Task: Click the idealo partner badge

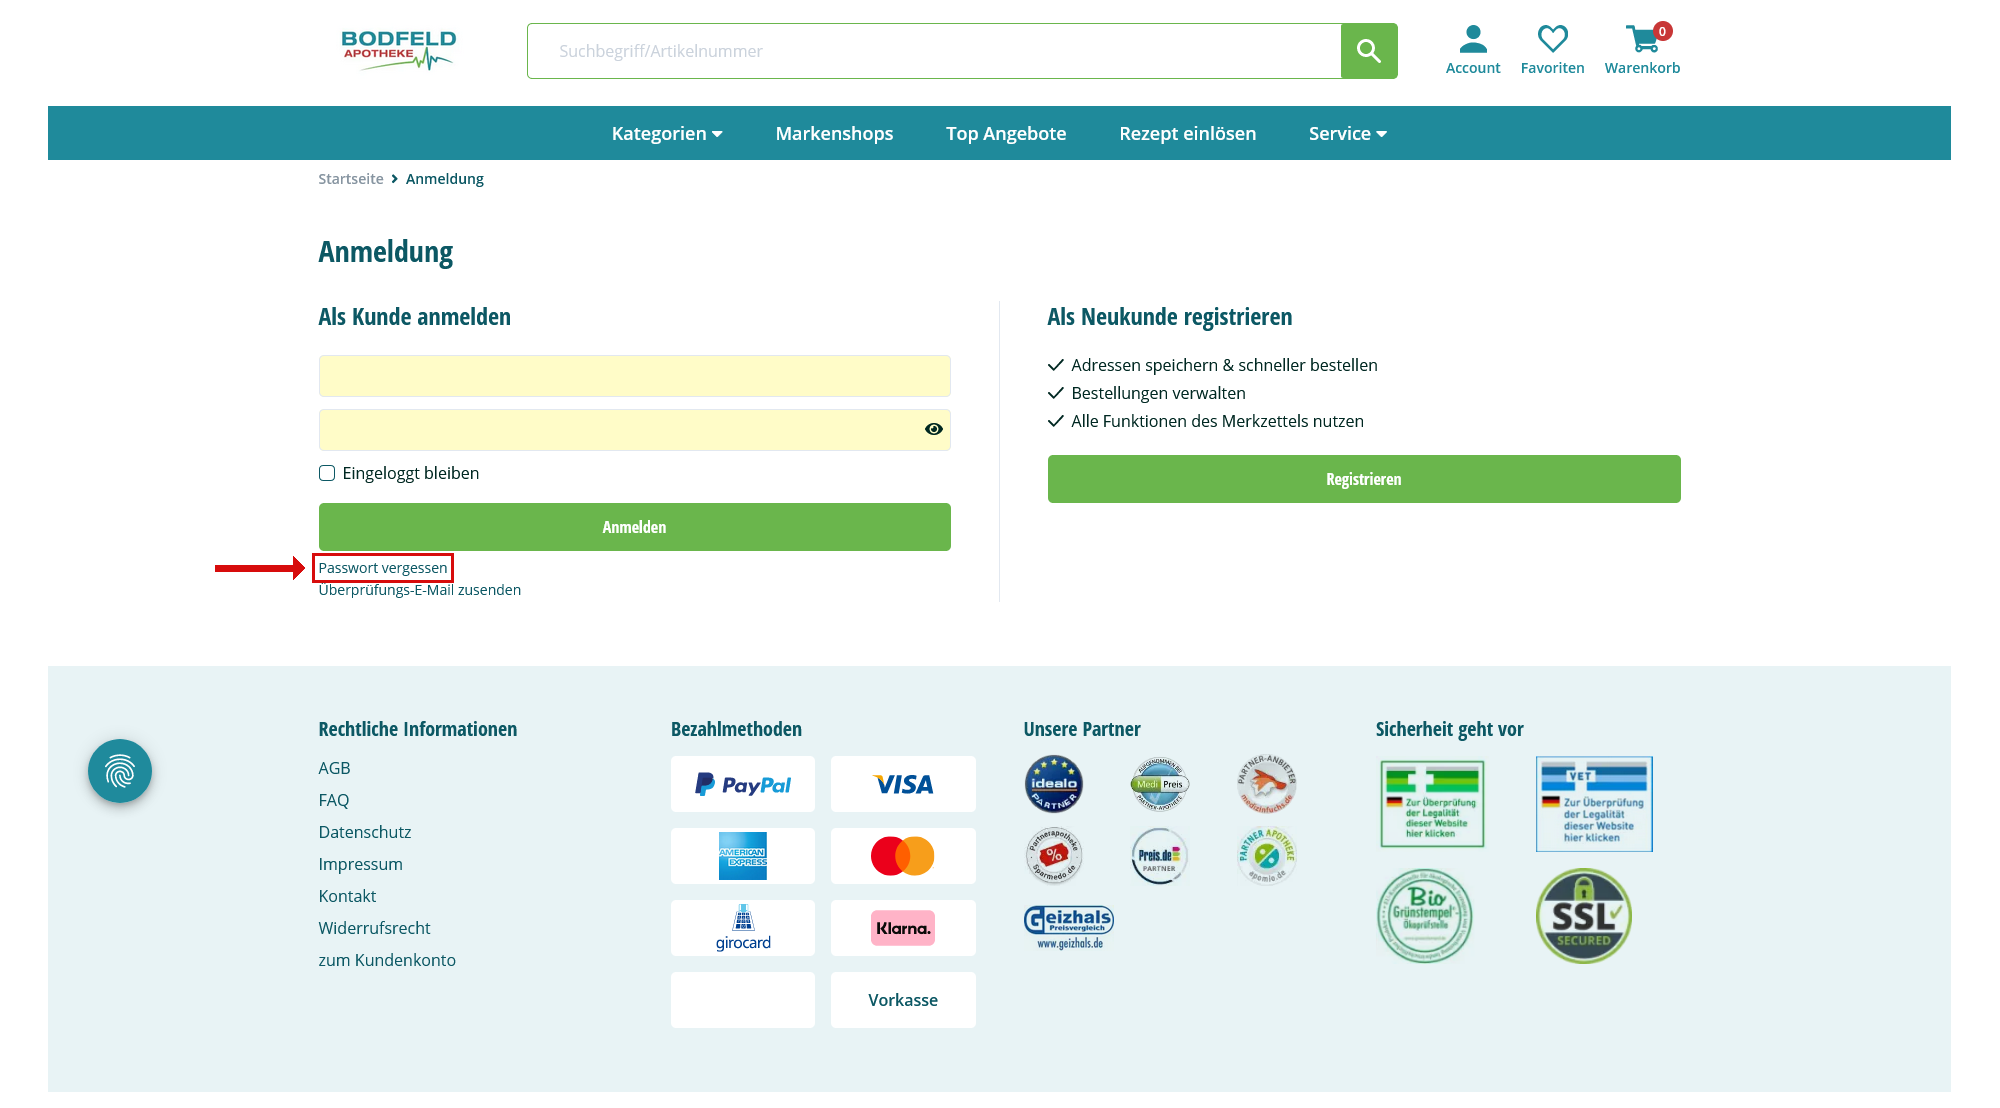Action: click(1053, 784)
